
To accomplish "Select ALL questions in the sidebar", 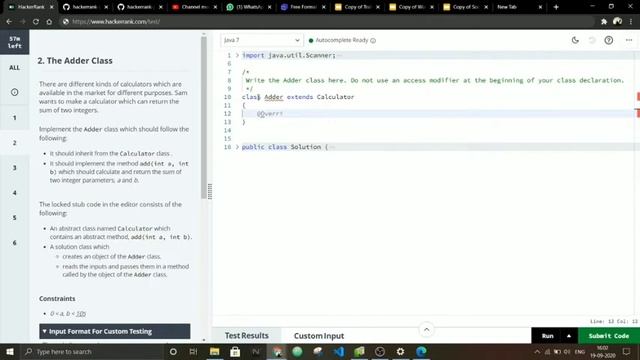I will 14,67.
